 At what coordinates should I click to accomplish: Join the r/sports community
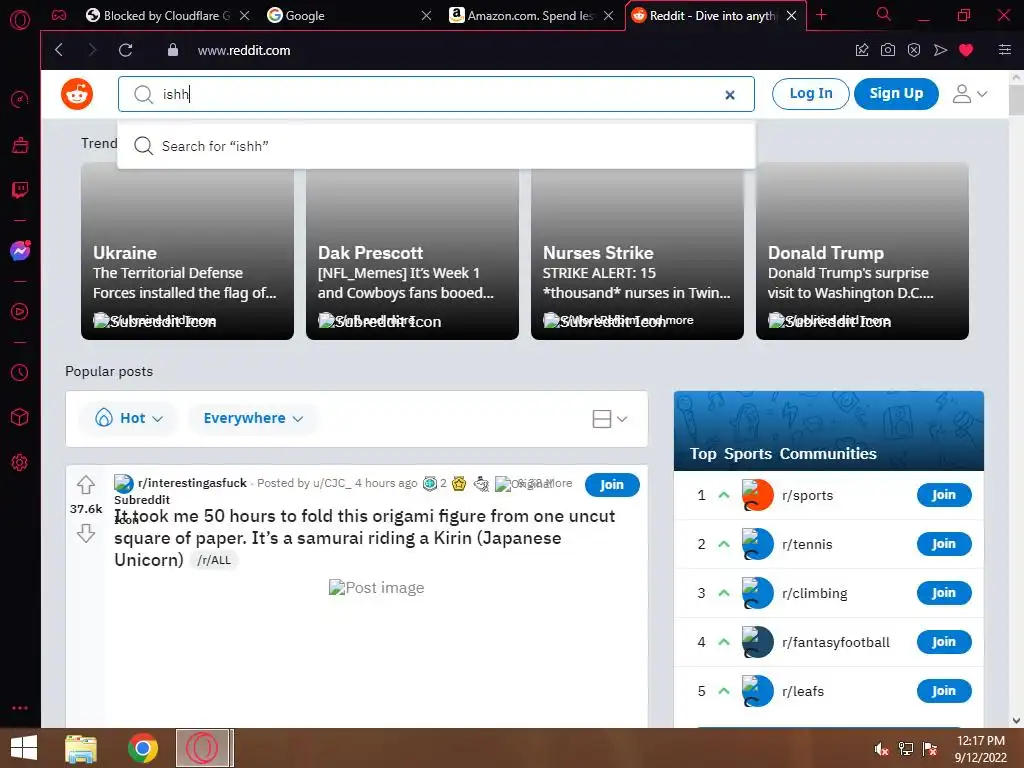(x=944, y=495)
